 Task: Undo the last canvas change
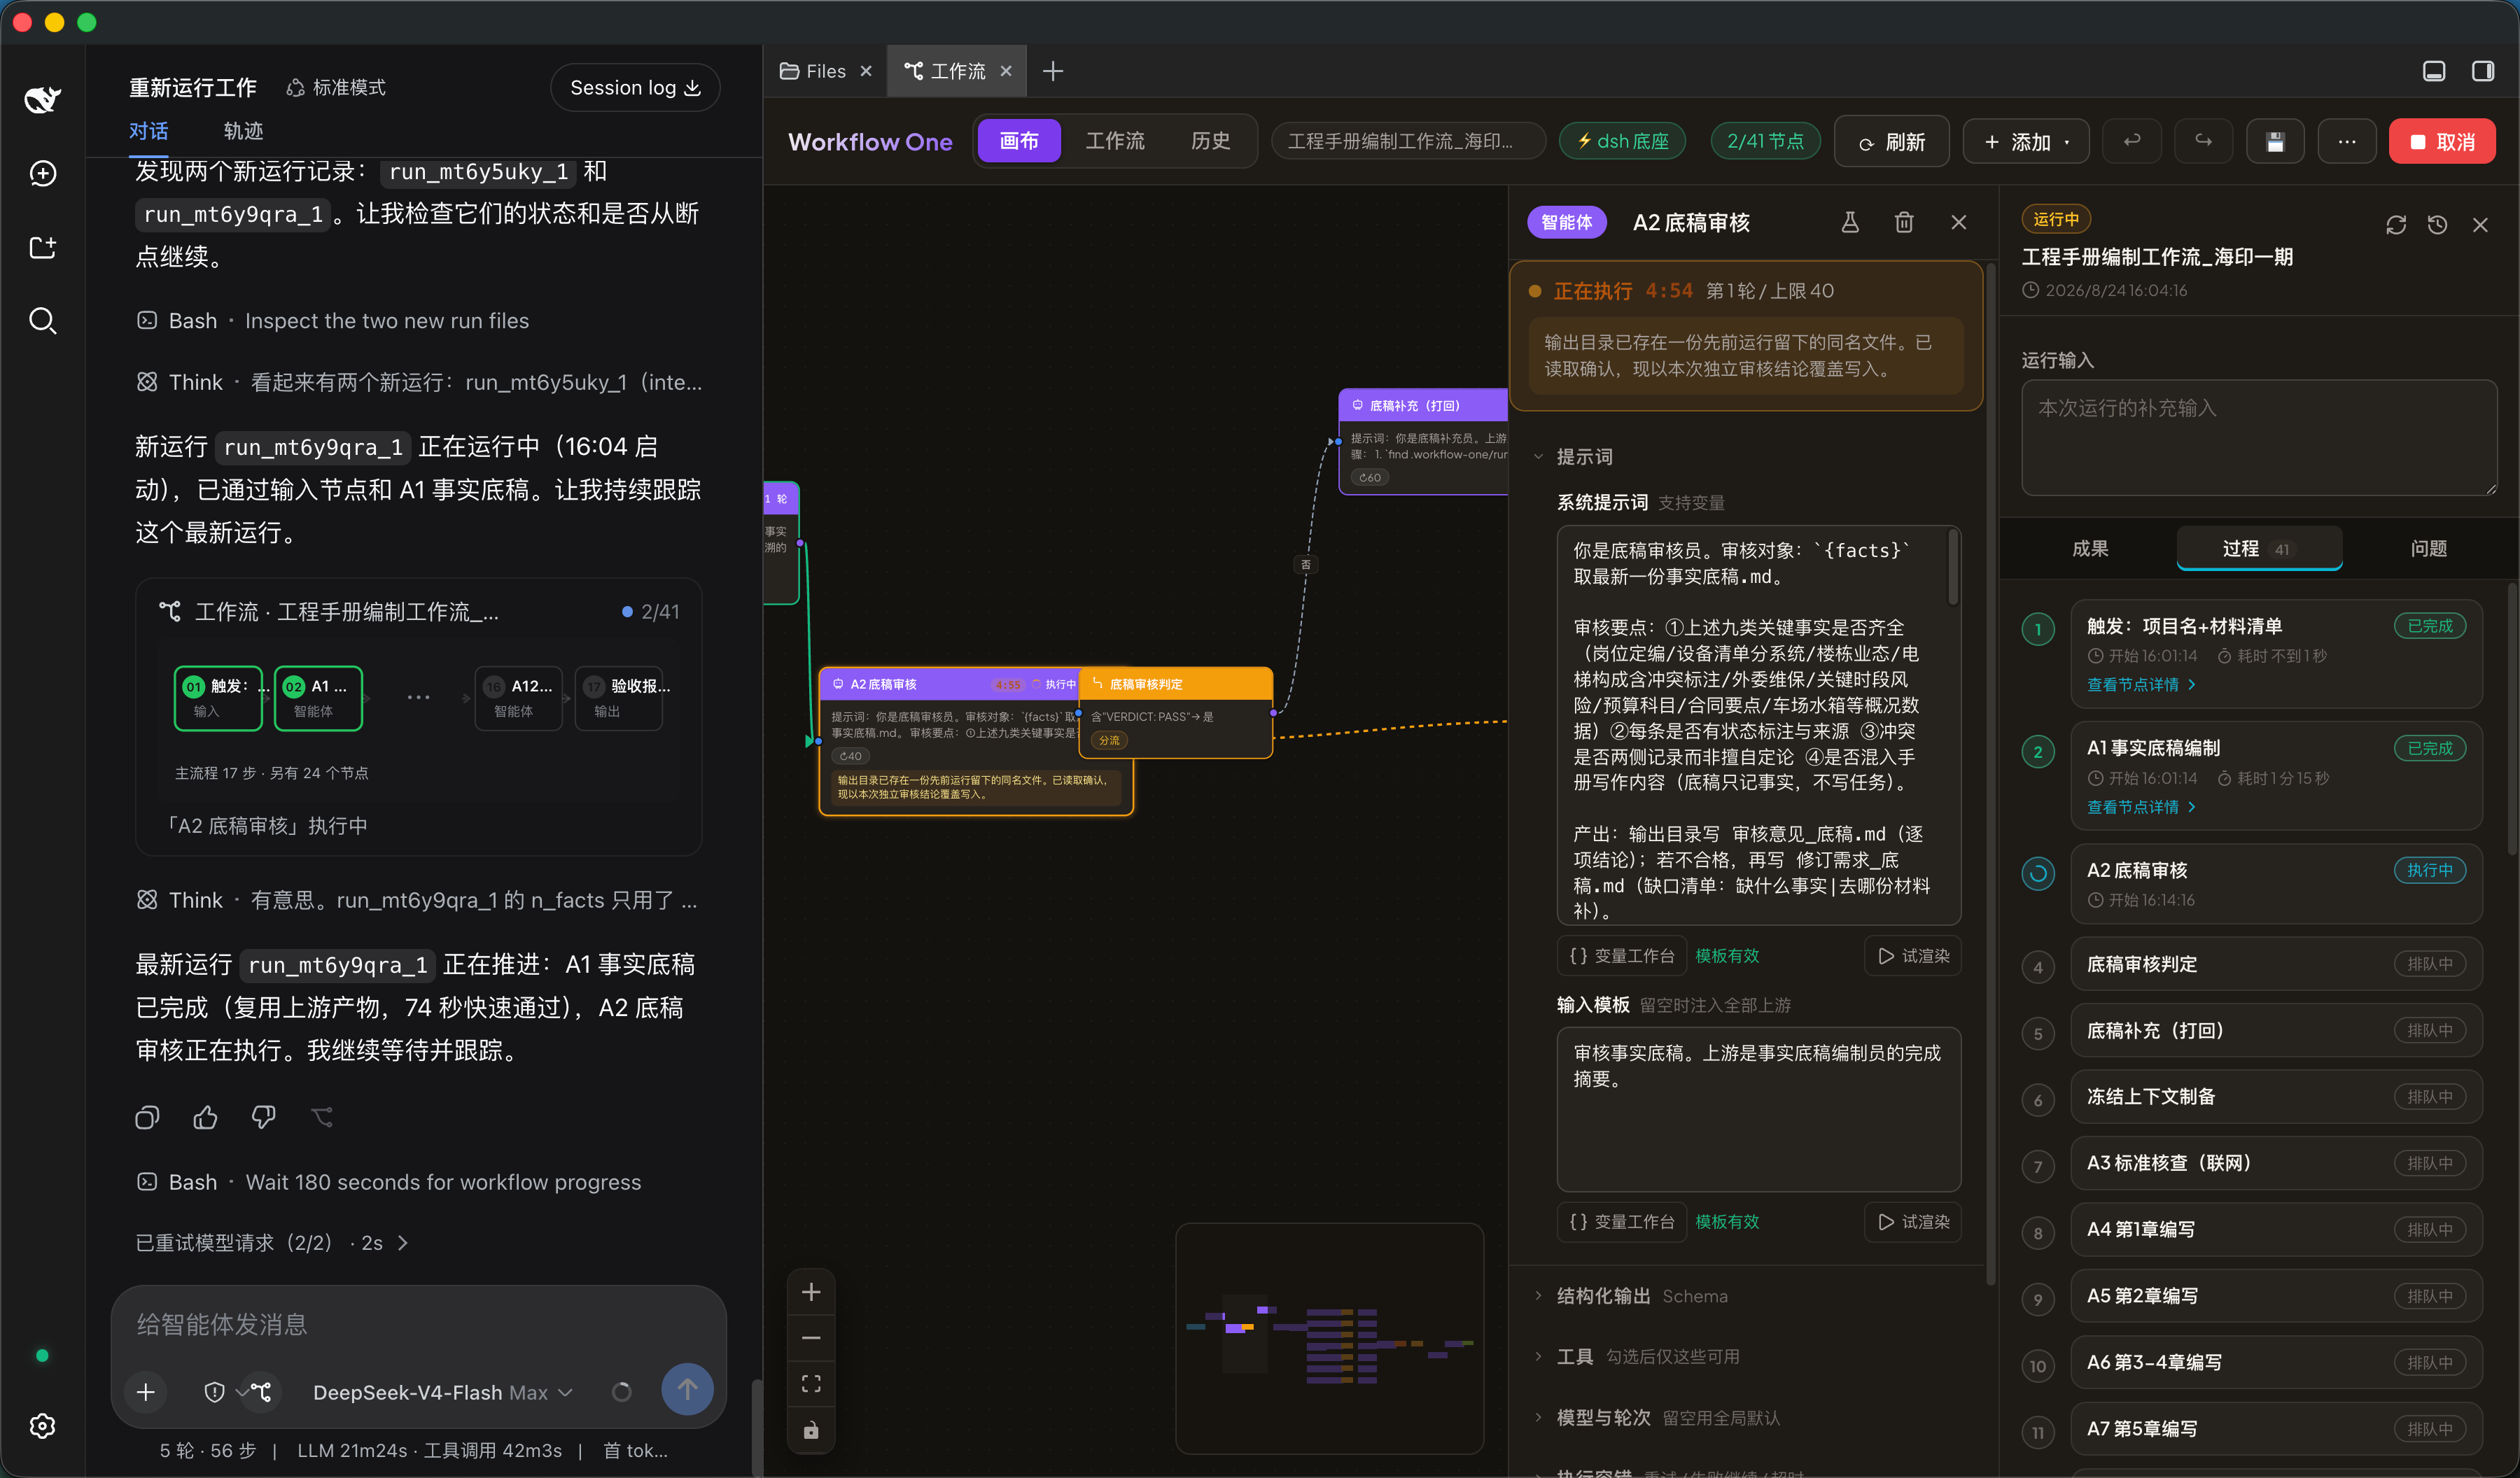pyautogui.click(x=2132, y=141)
